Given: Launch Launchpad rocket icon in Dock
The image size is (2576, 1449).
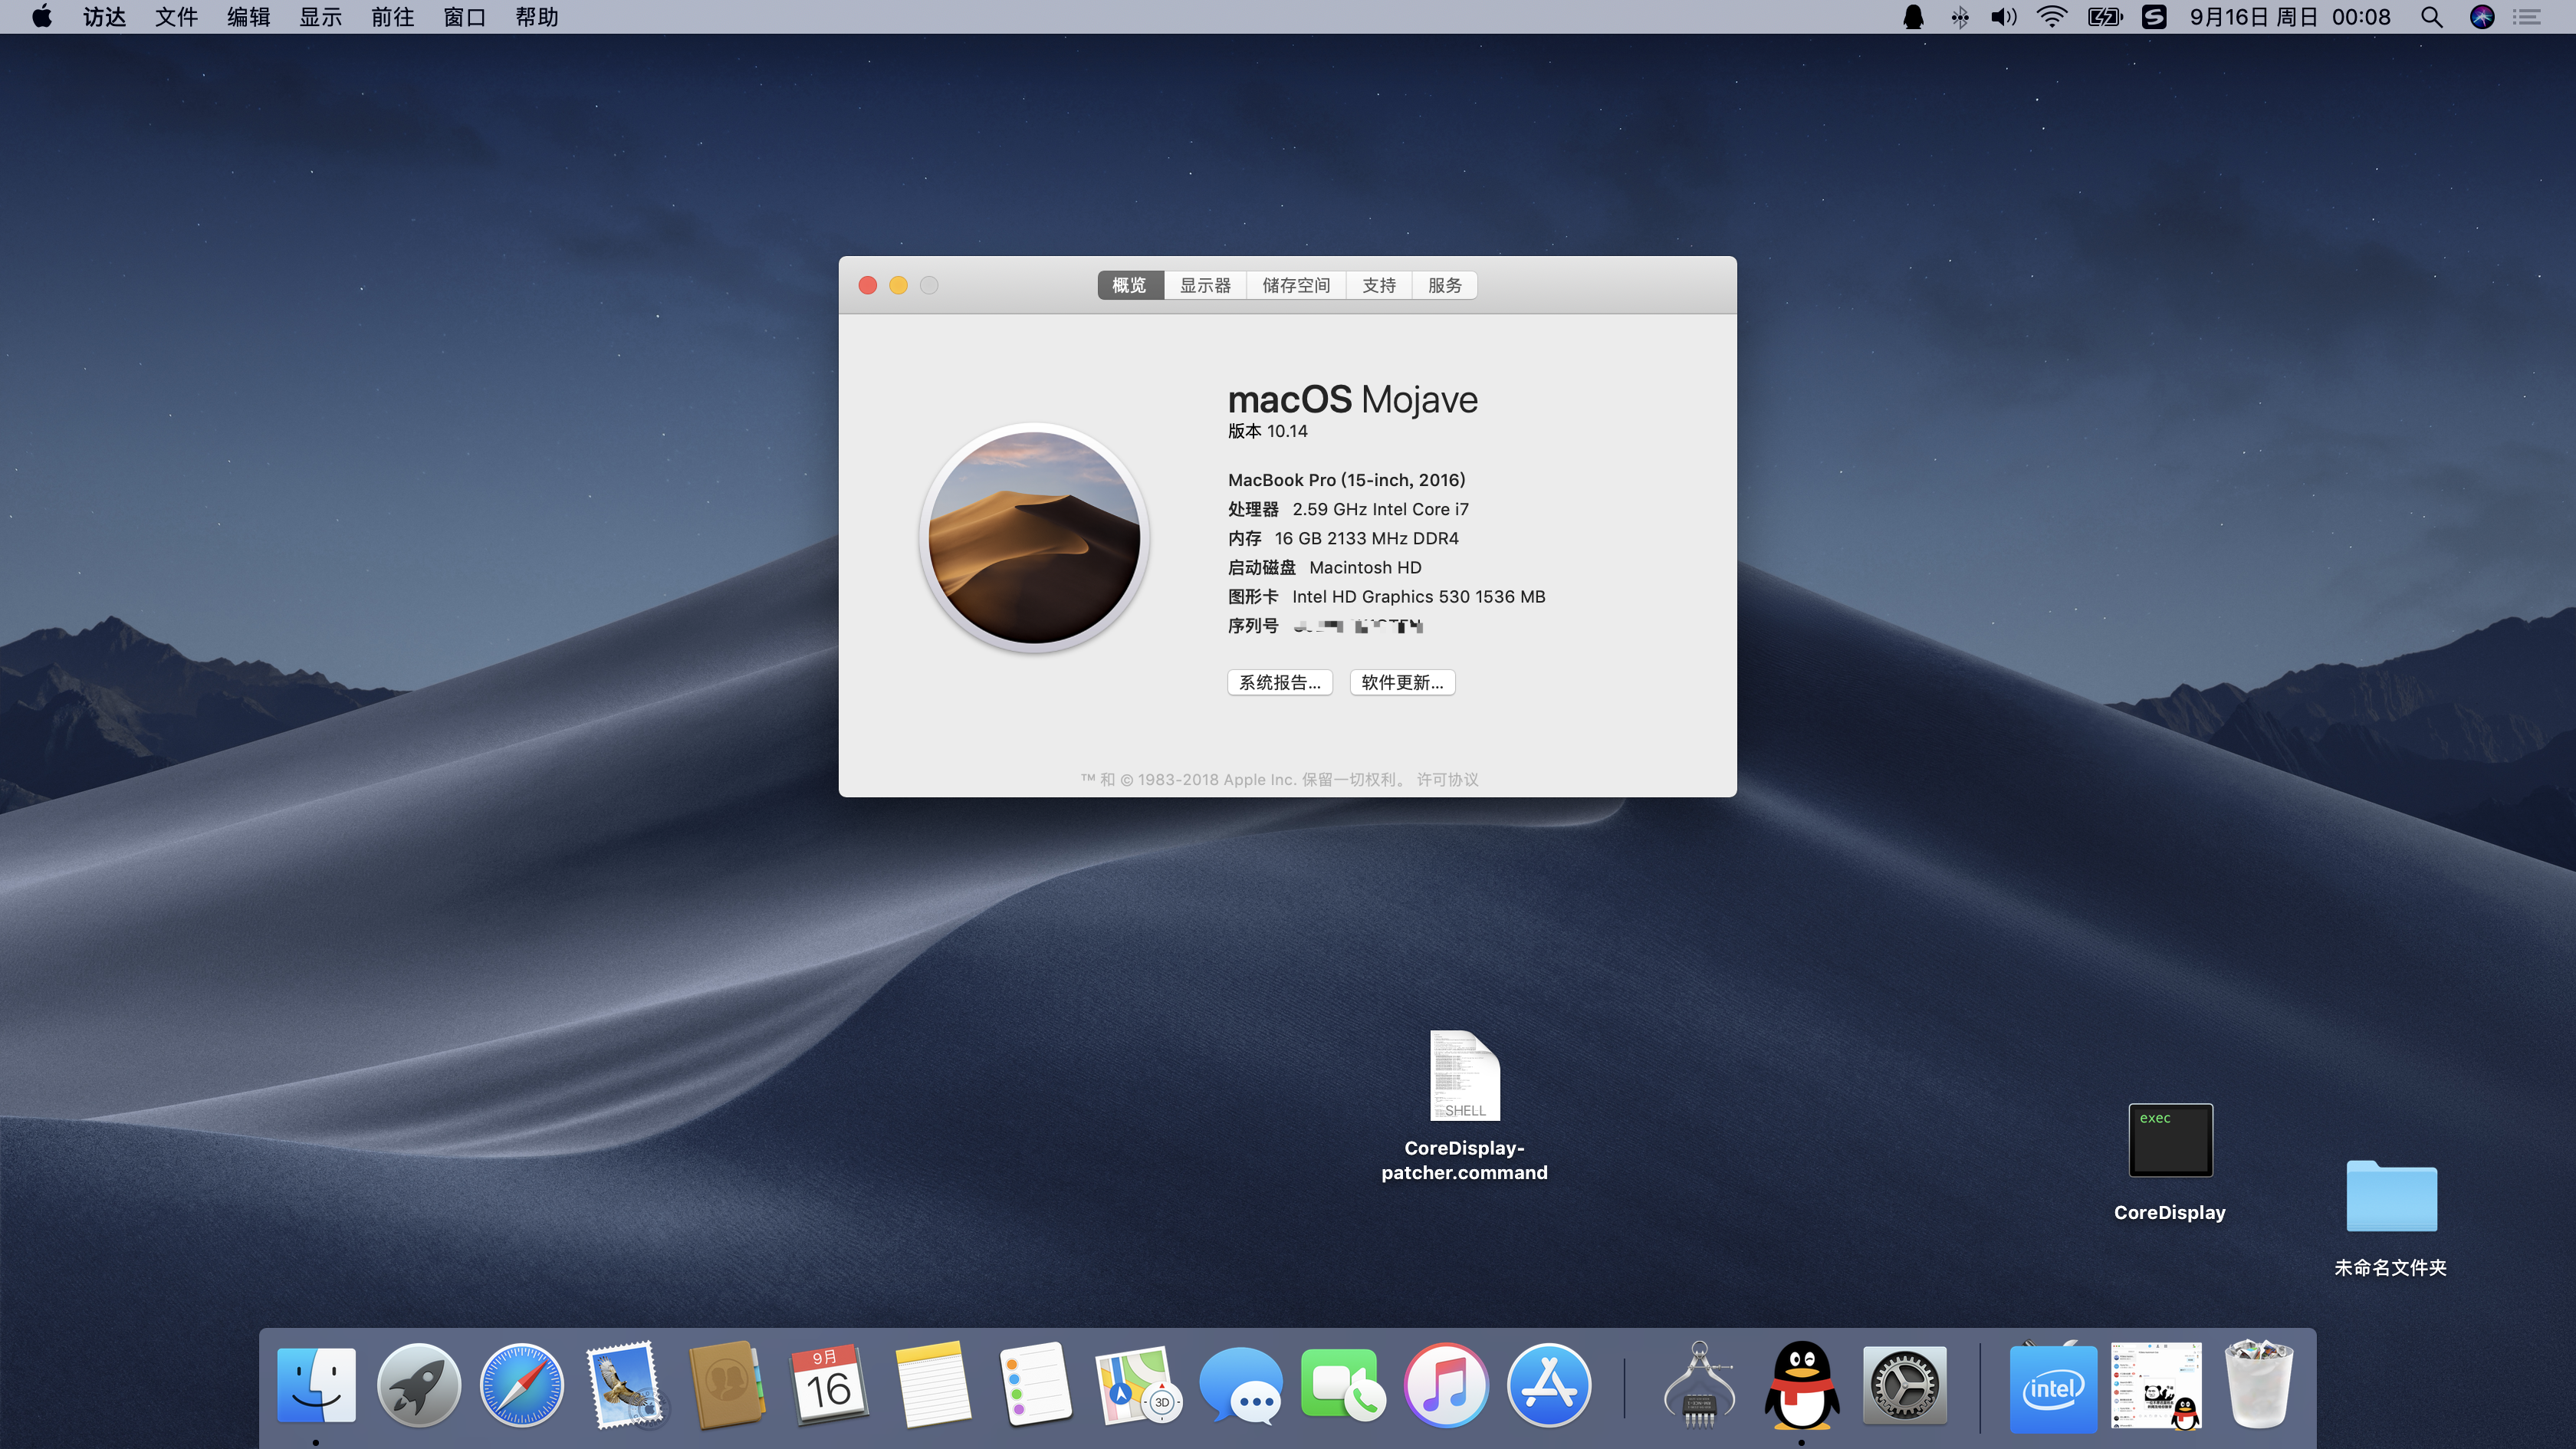Looking at the screenshot, I should 418,1385.
